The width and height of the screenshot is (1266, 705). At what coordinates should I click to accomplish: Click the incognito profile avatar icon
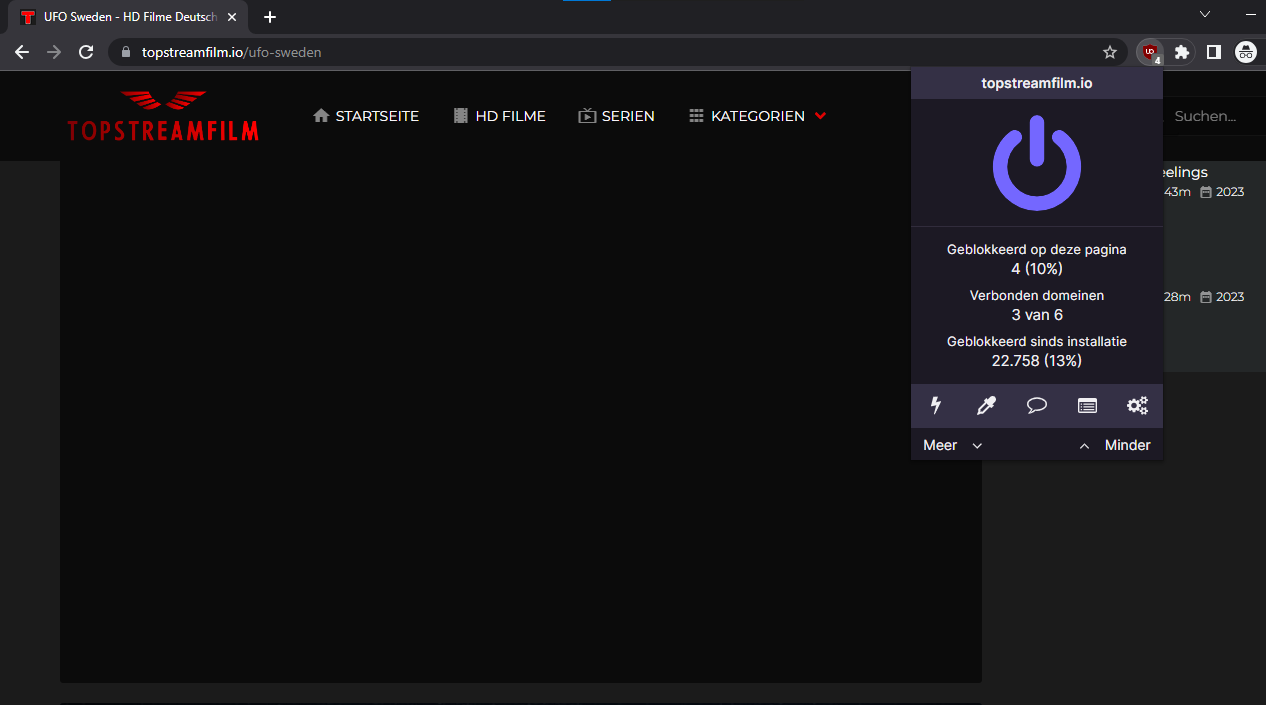(x=1245, y=52)
